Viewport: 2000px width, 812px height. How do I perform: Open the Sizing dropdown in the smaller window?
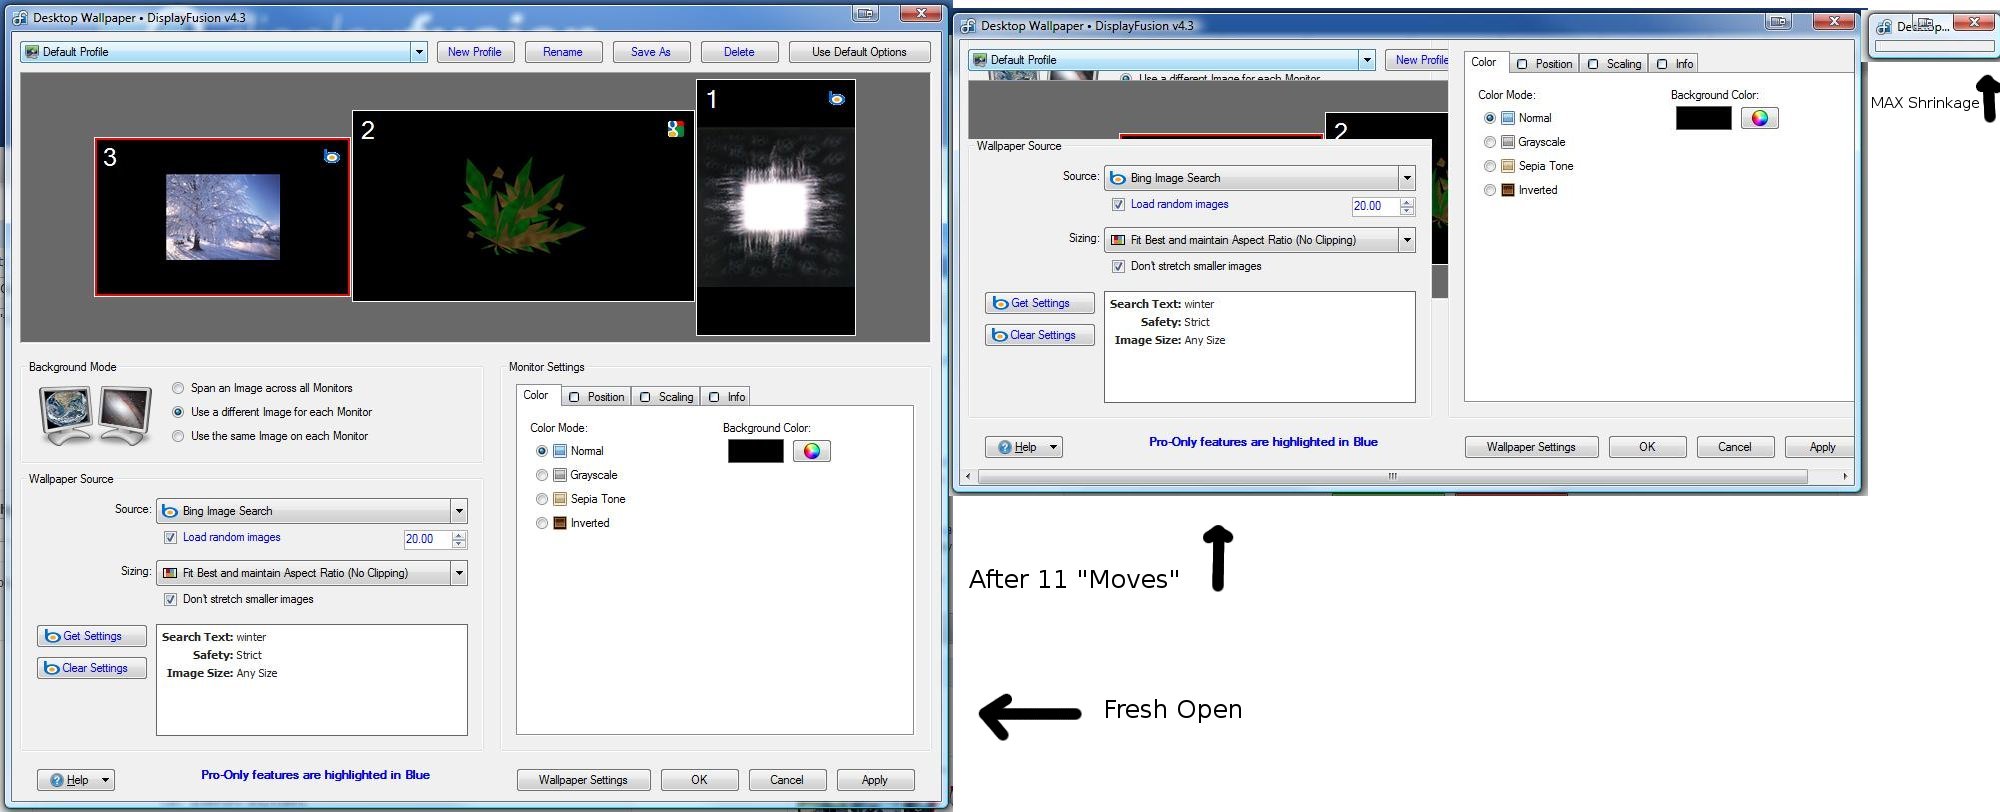coord(1407,240)
